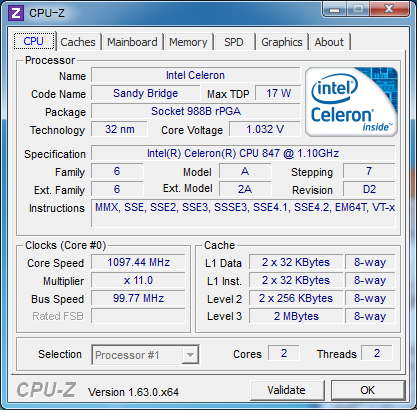Click the Bus Speed value '99.77 MHz'

(x=138, y=298)
